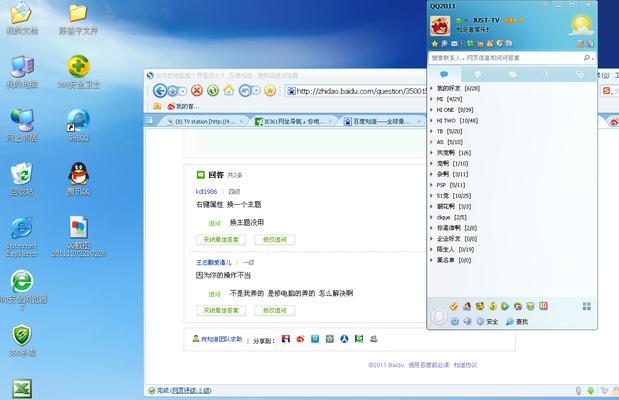Adopt the second answer as best answer

coord(221,310)
